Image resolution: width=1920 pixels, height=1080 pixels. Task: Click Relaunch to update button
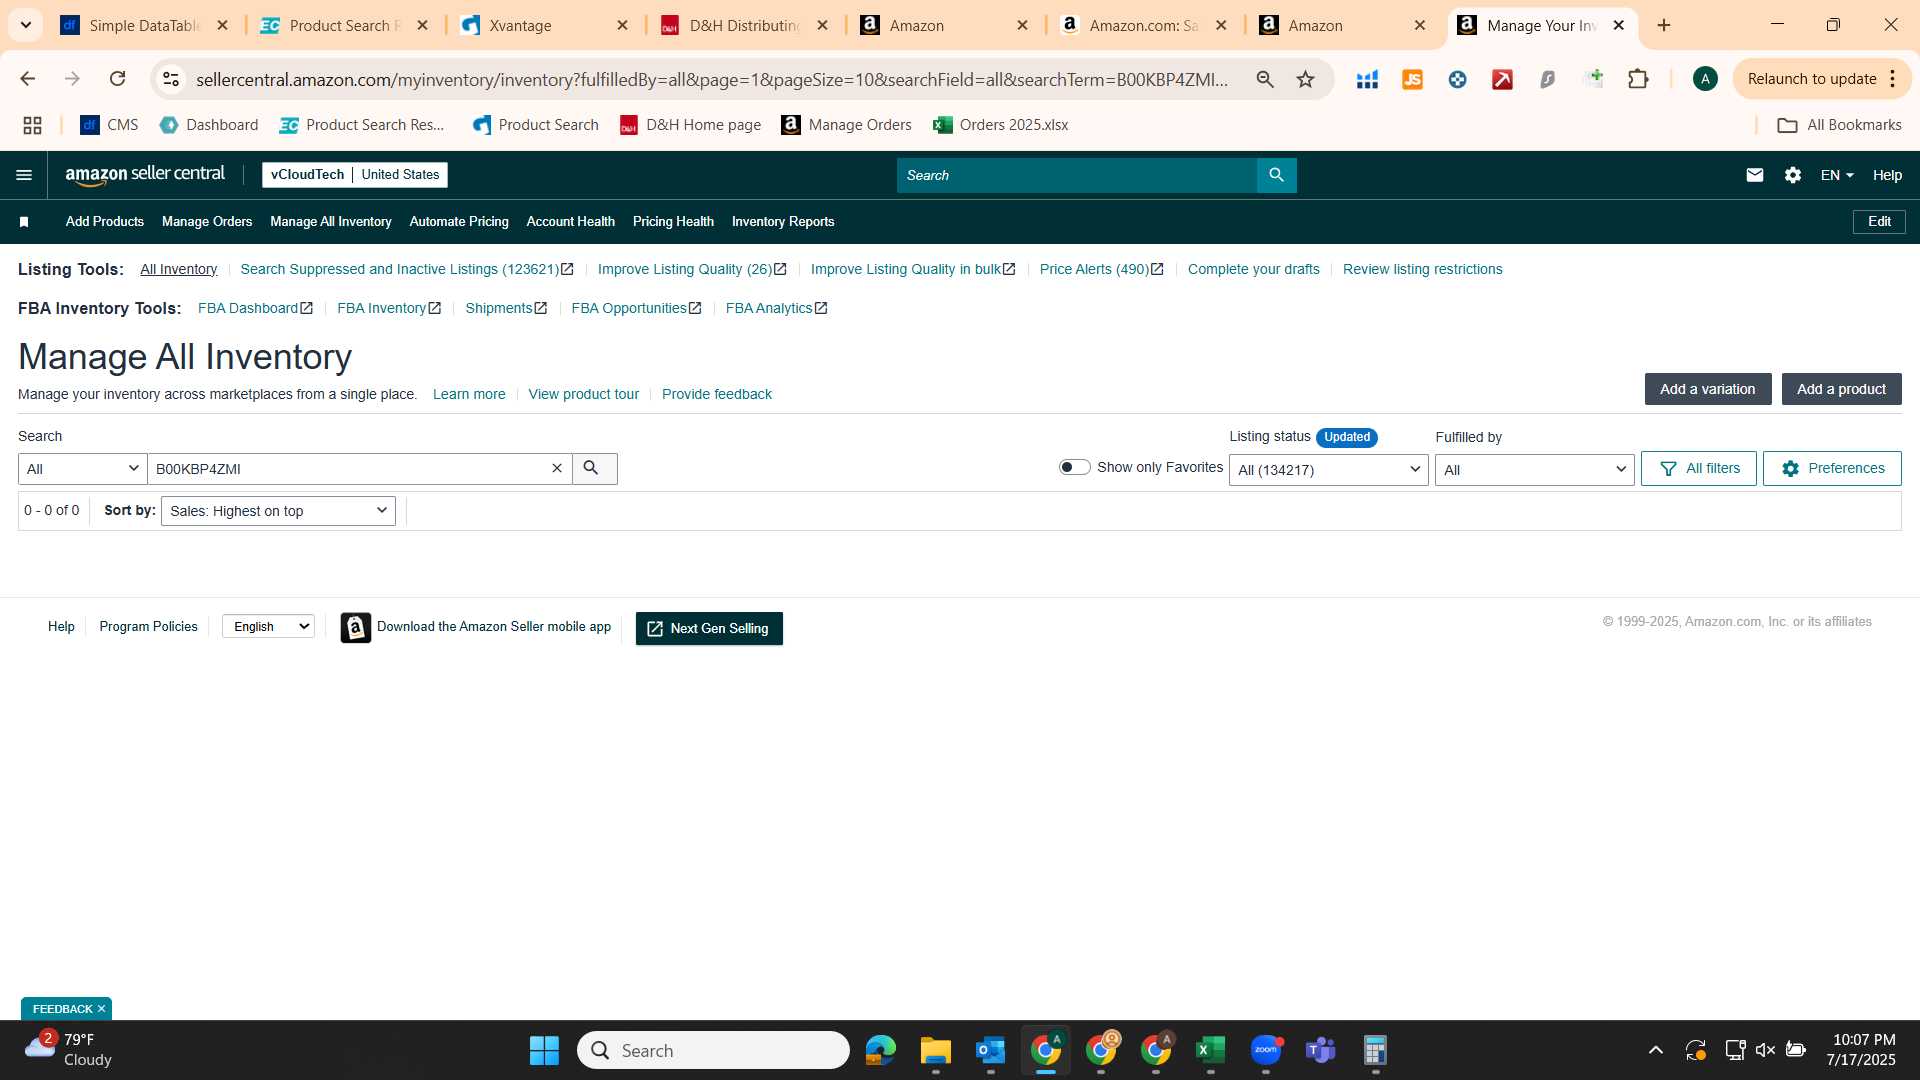pos(1811,79)
